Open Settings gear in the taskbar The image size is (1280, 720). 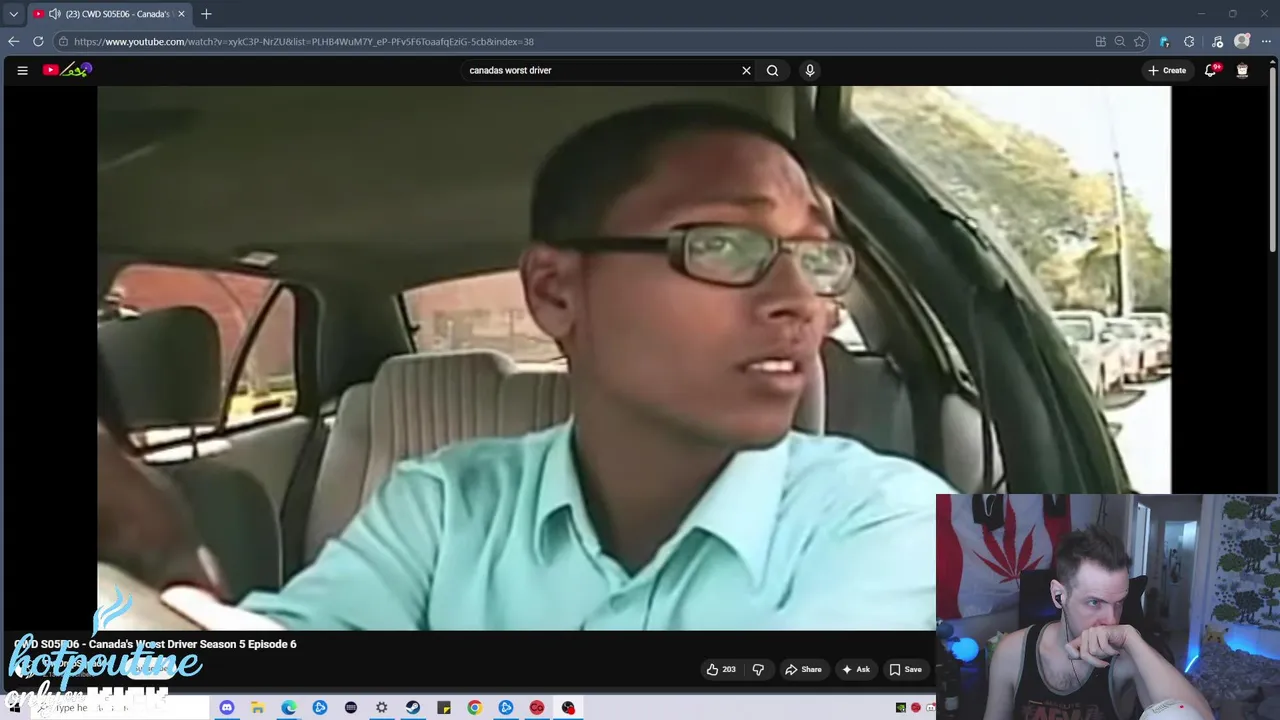coord(381,708)
